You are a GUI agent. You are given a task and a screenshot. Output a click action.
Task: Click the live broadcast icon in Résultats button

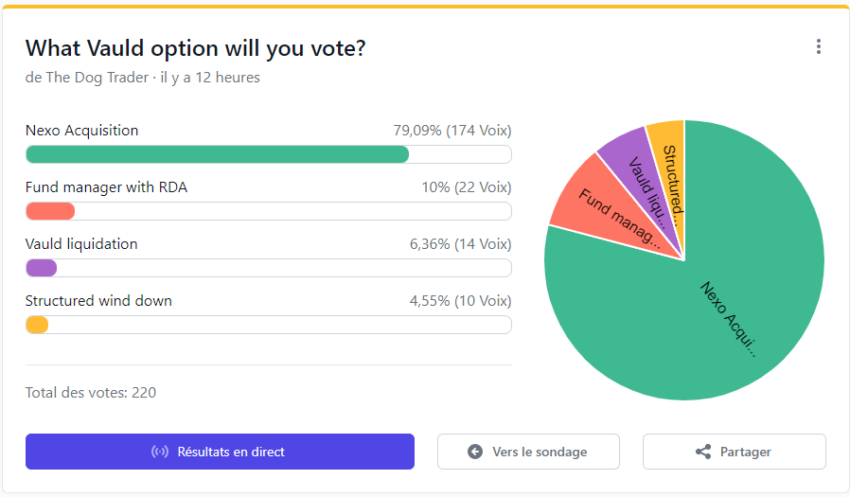pos(159,451)
